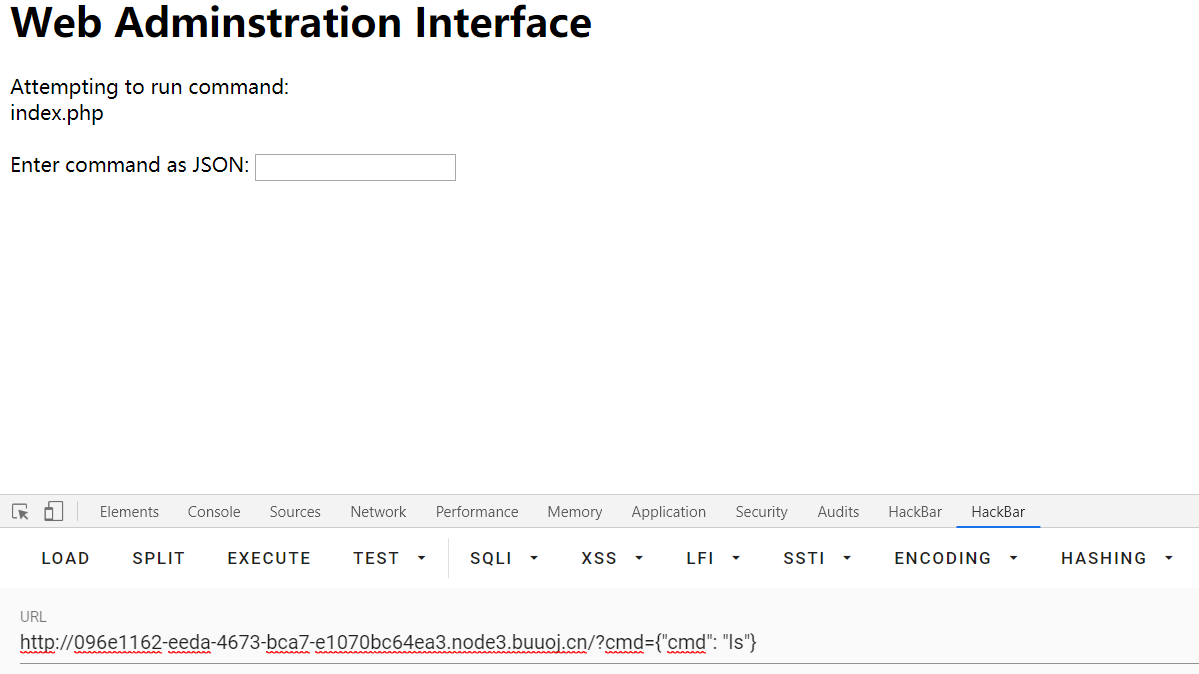
Task: Click the LOAD button in HackBar
Action: click(x=66, y=558)
